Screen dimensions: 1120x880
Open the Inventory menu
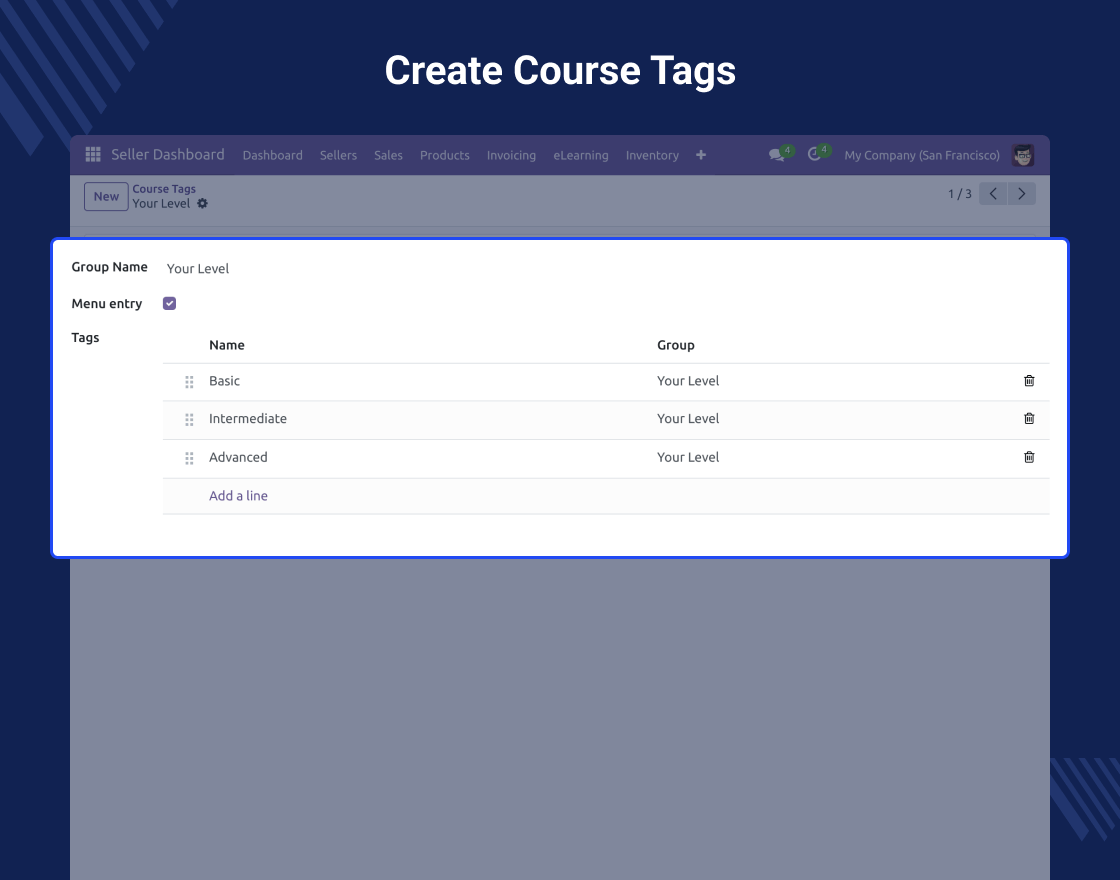point(652,155)
